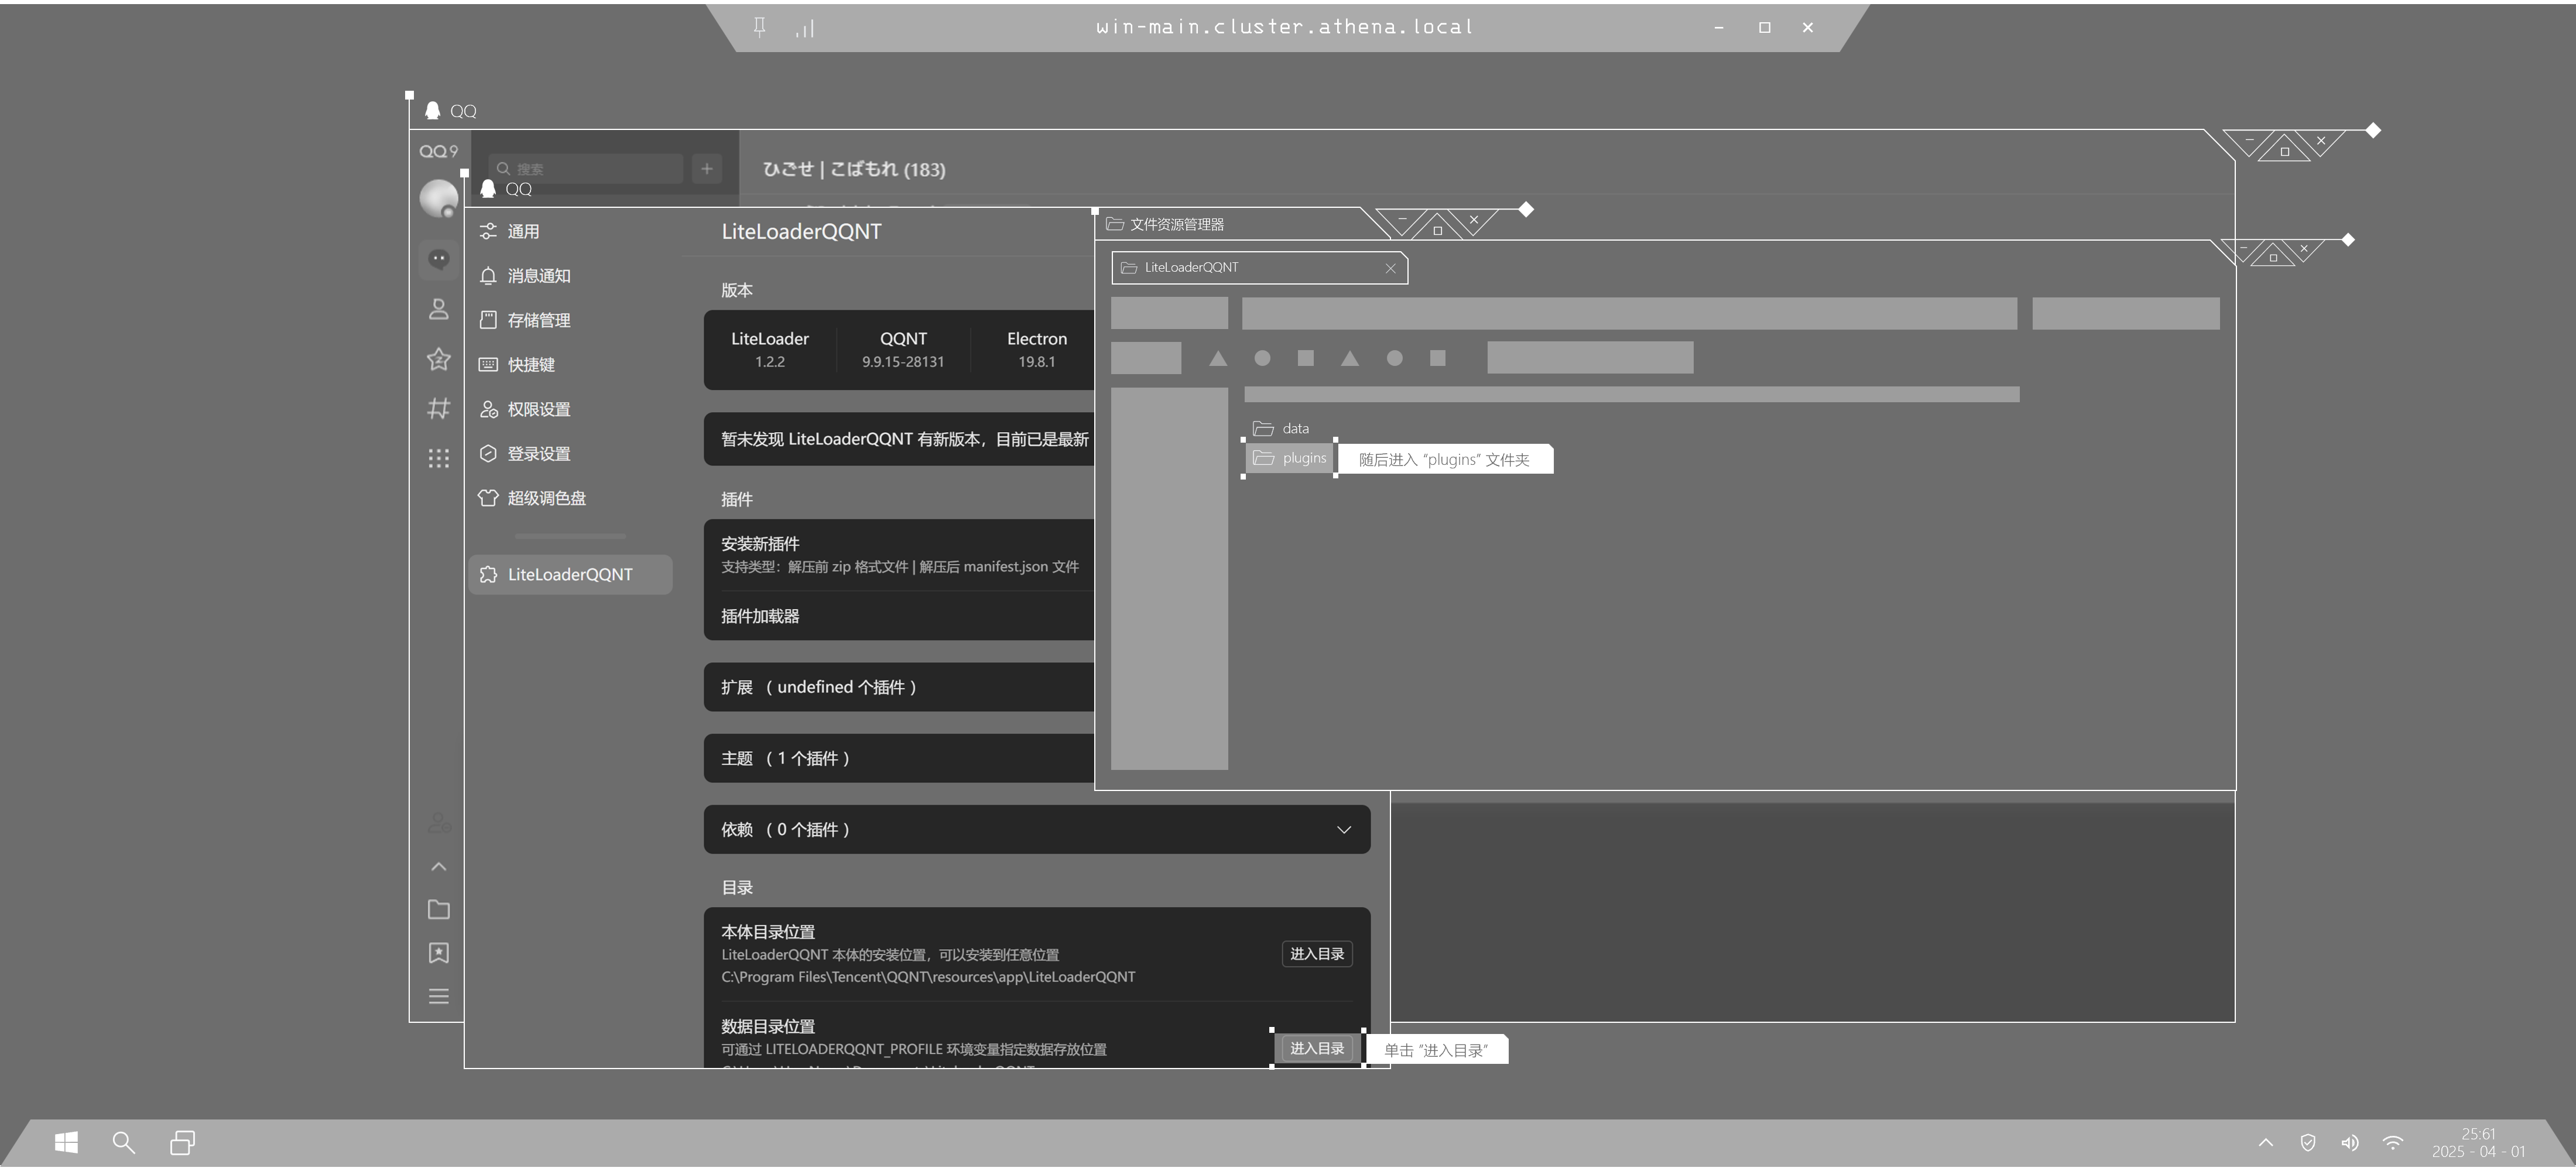Click the pin icon in remote session bar
This screenshot has height=1171, width=2576.
click(760, 27)
